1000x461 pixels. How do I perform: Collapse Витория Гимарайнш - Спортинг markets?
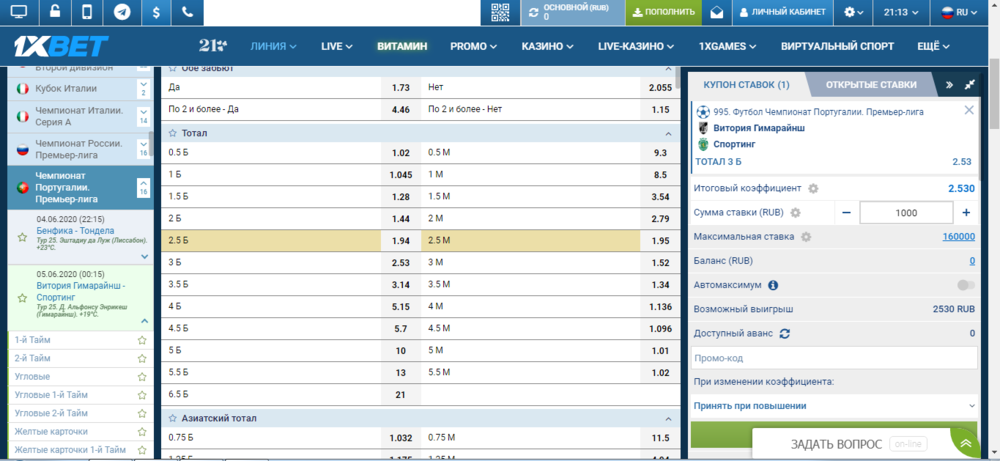point(144,321)
